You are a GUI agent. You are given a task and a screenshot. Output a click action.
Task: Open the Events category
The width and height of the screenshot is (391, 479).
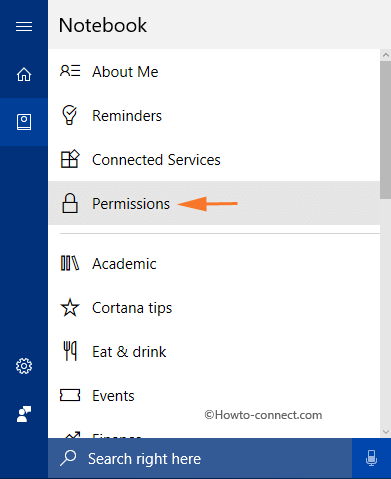tap(214, 395)
